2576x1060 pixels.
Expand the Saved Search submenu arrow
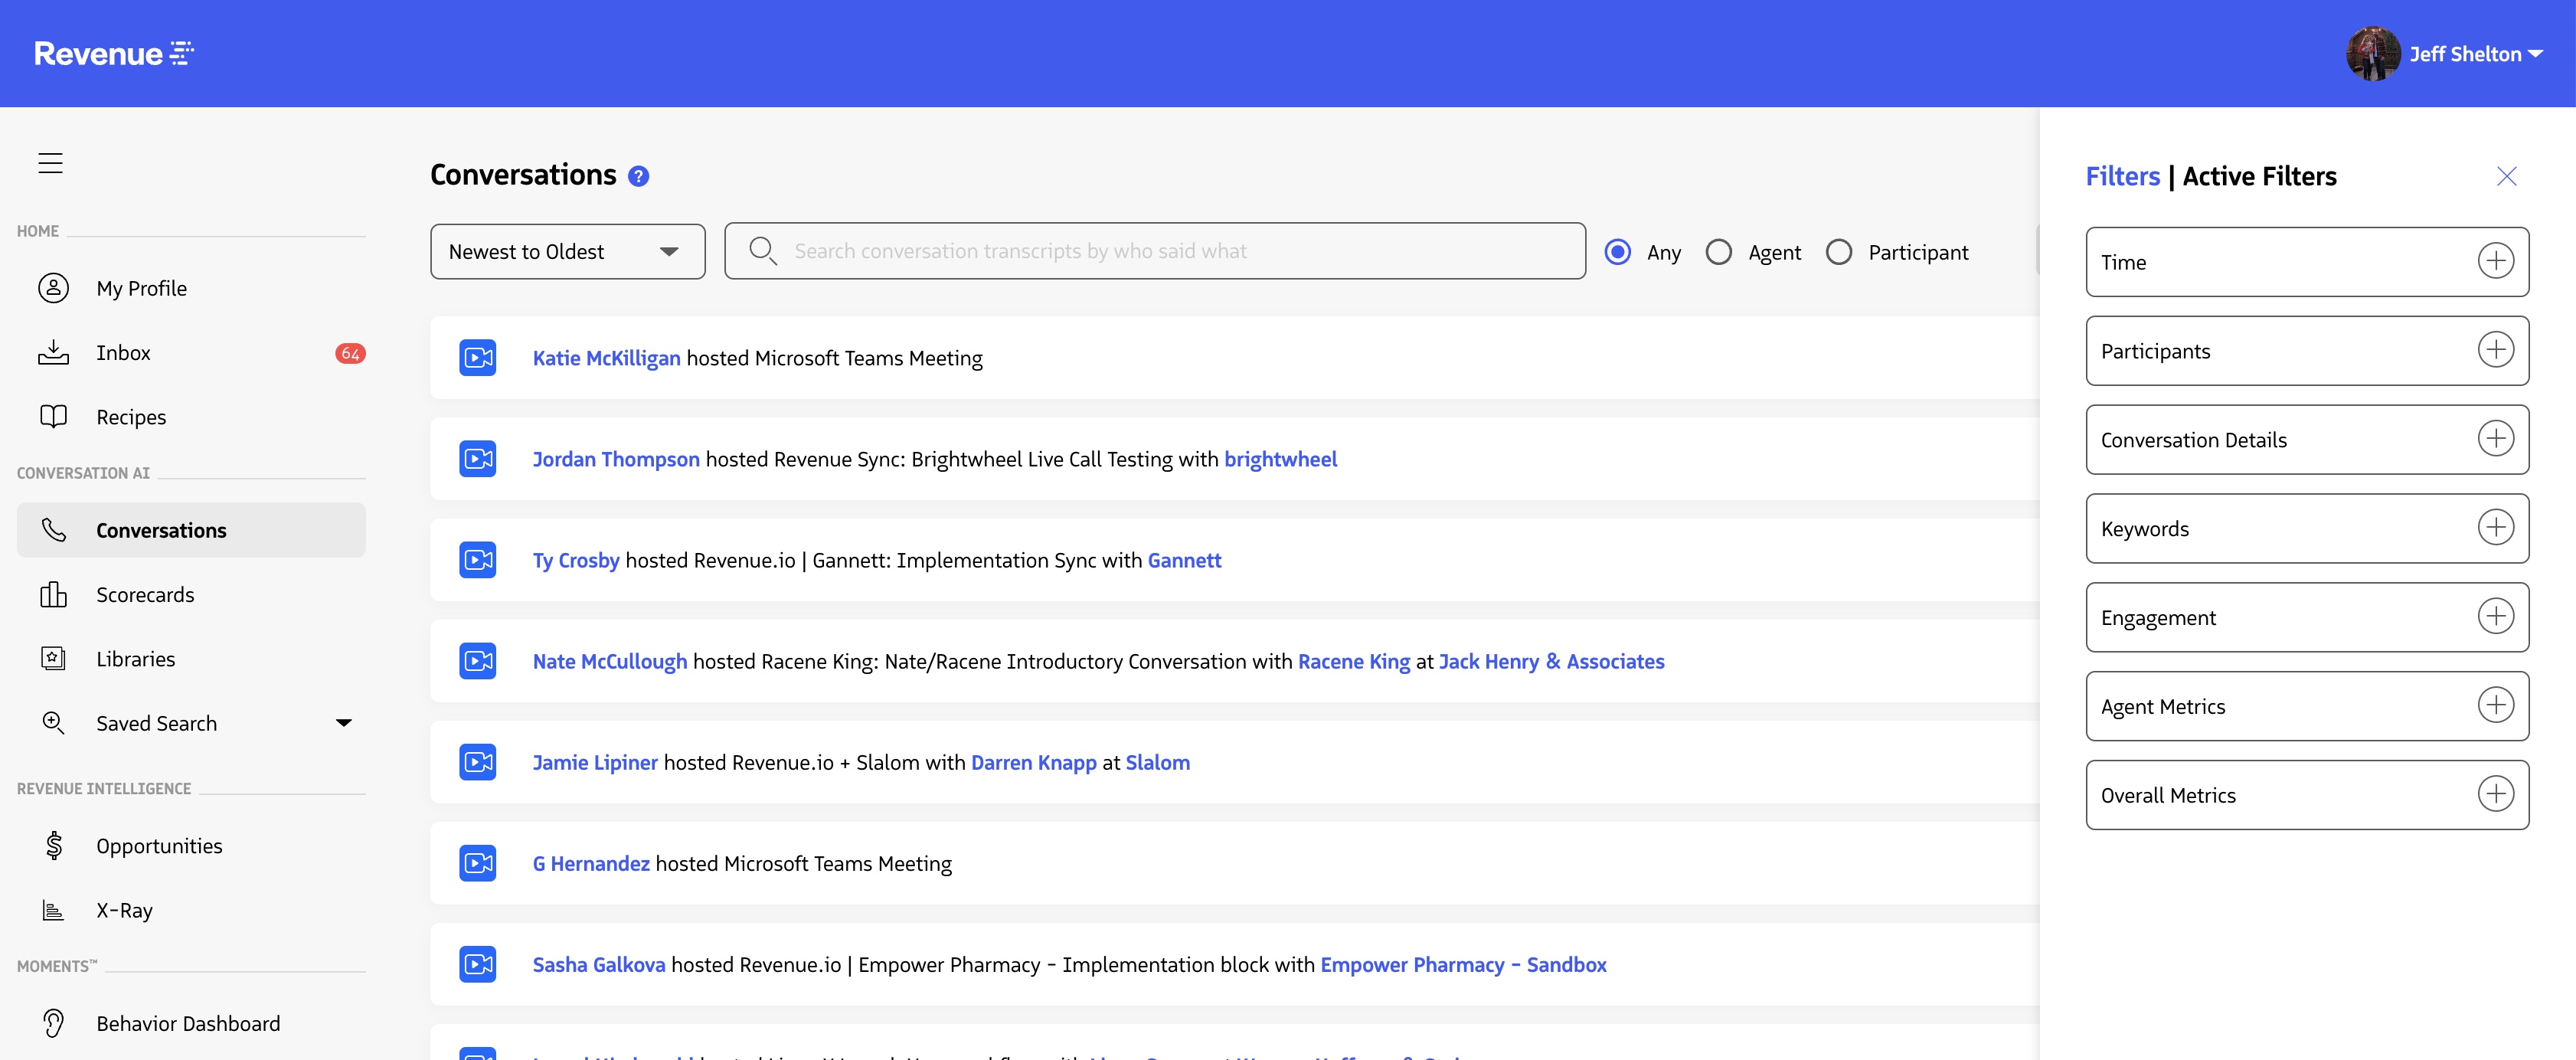[343, 723]
